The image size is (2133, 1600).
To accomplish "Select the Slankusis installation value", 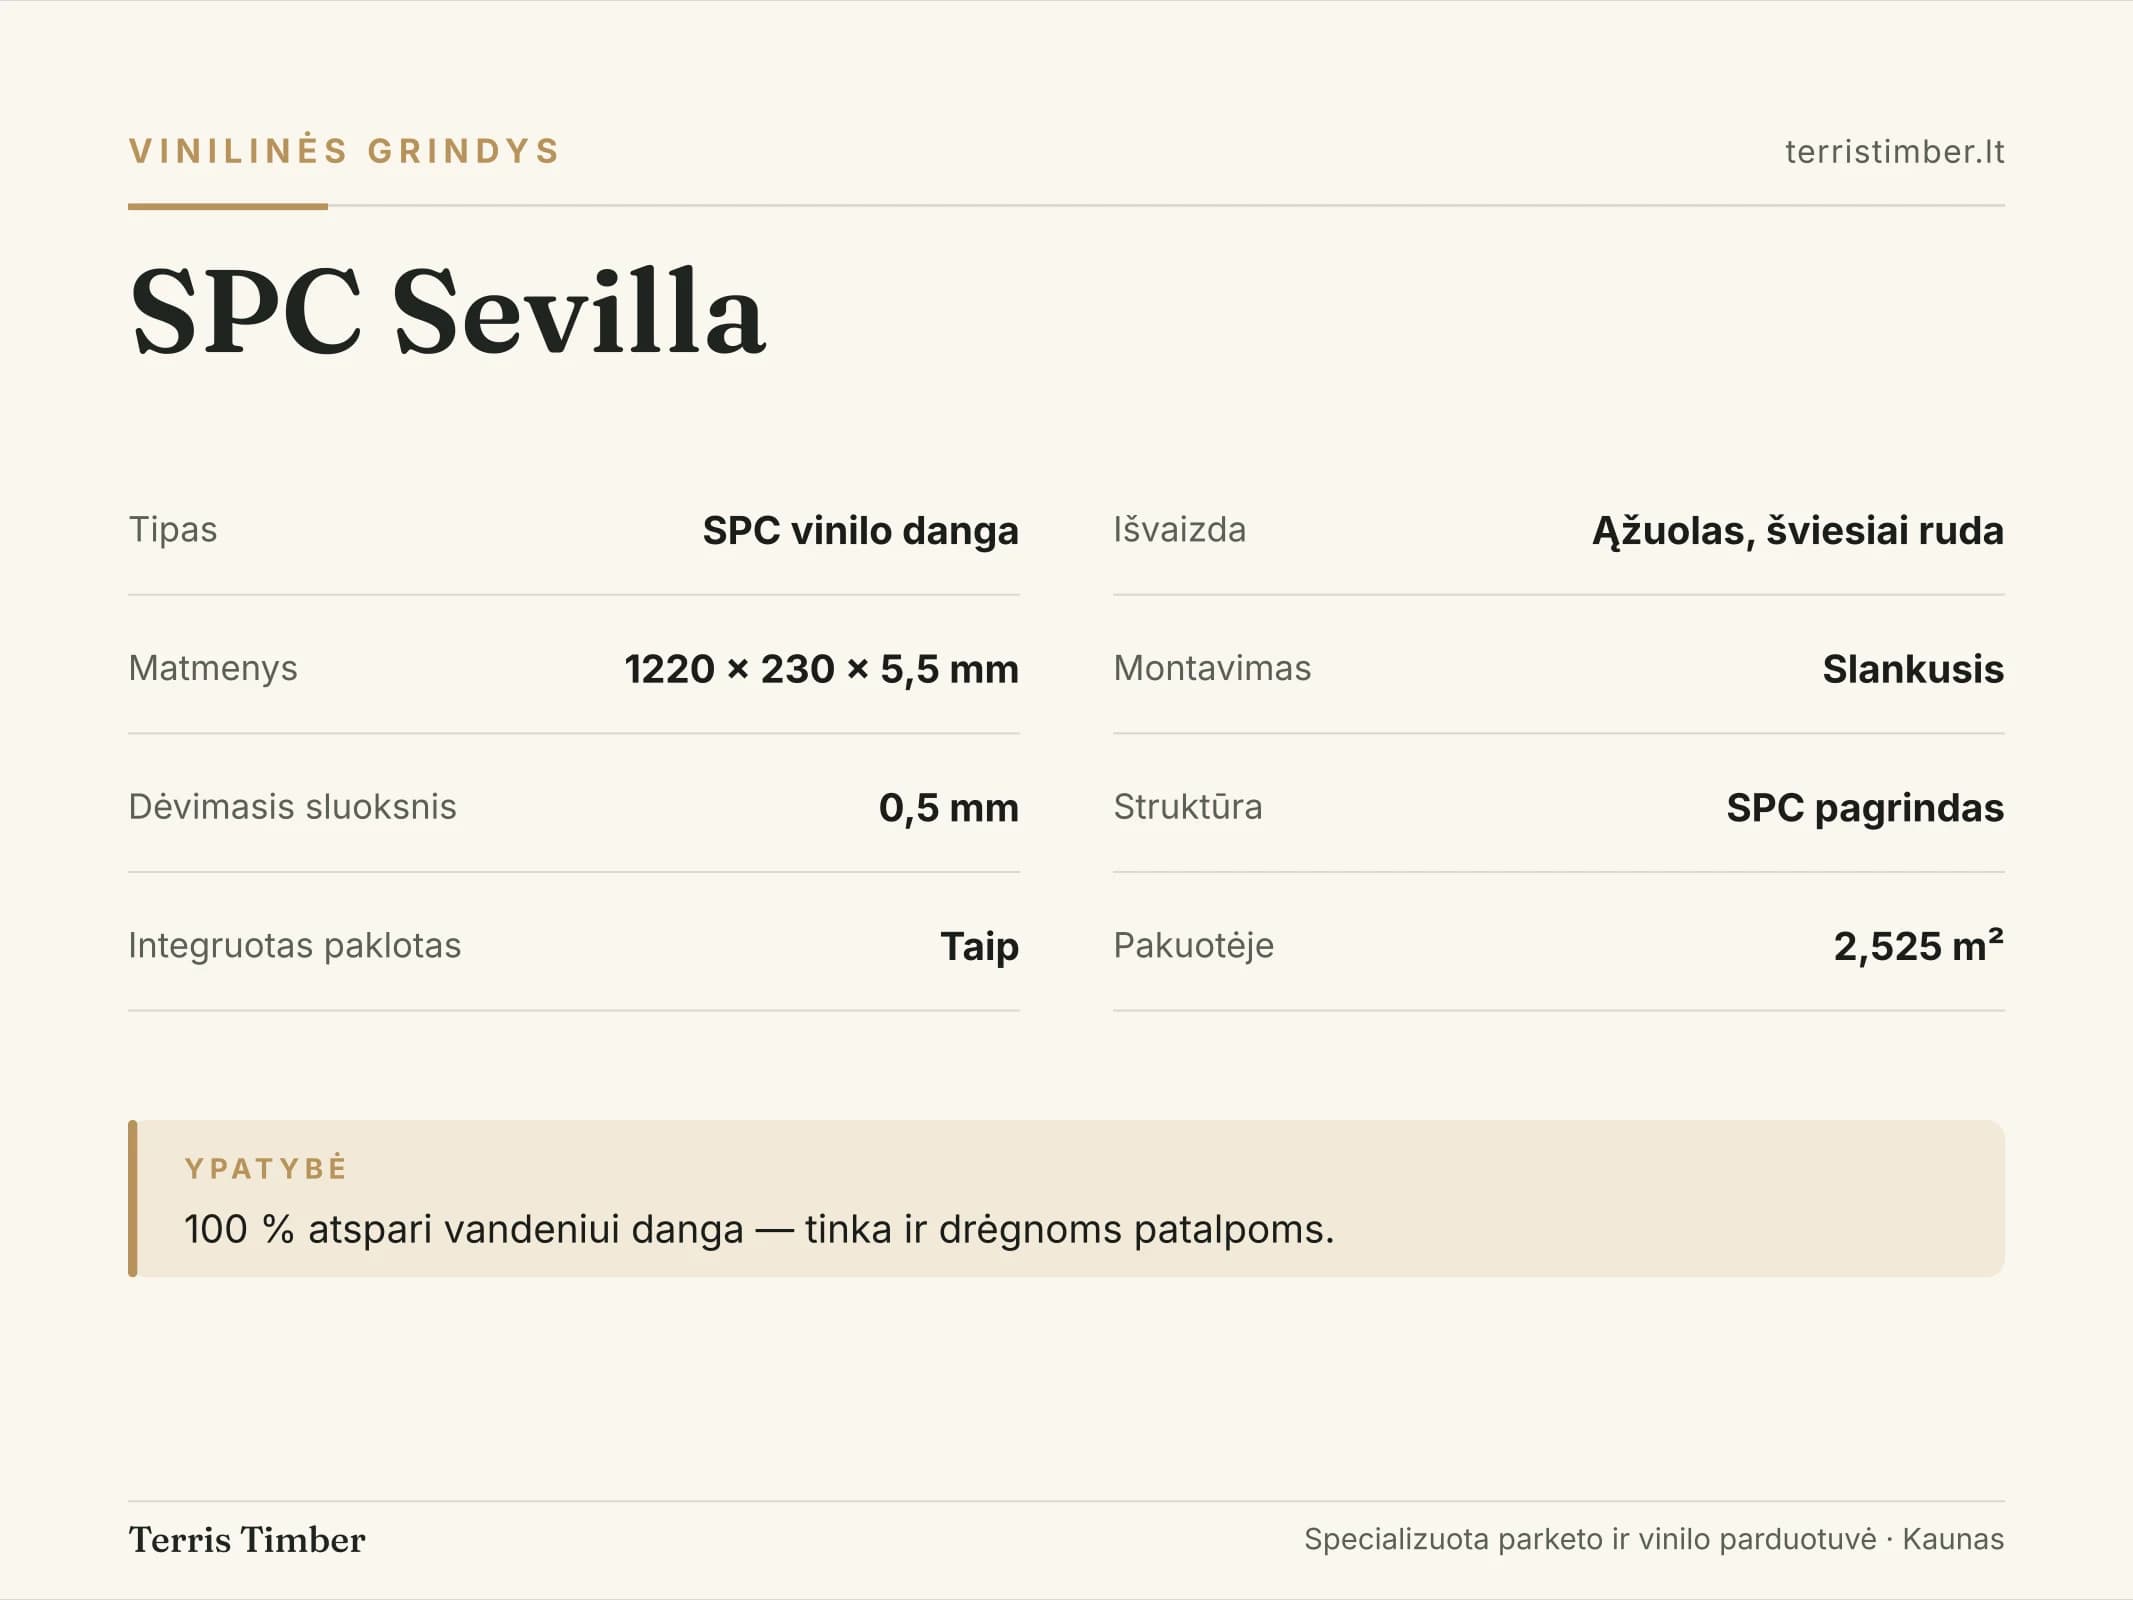I will point(1913,669).
